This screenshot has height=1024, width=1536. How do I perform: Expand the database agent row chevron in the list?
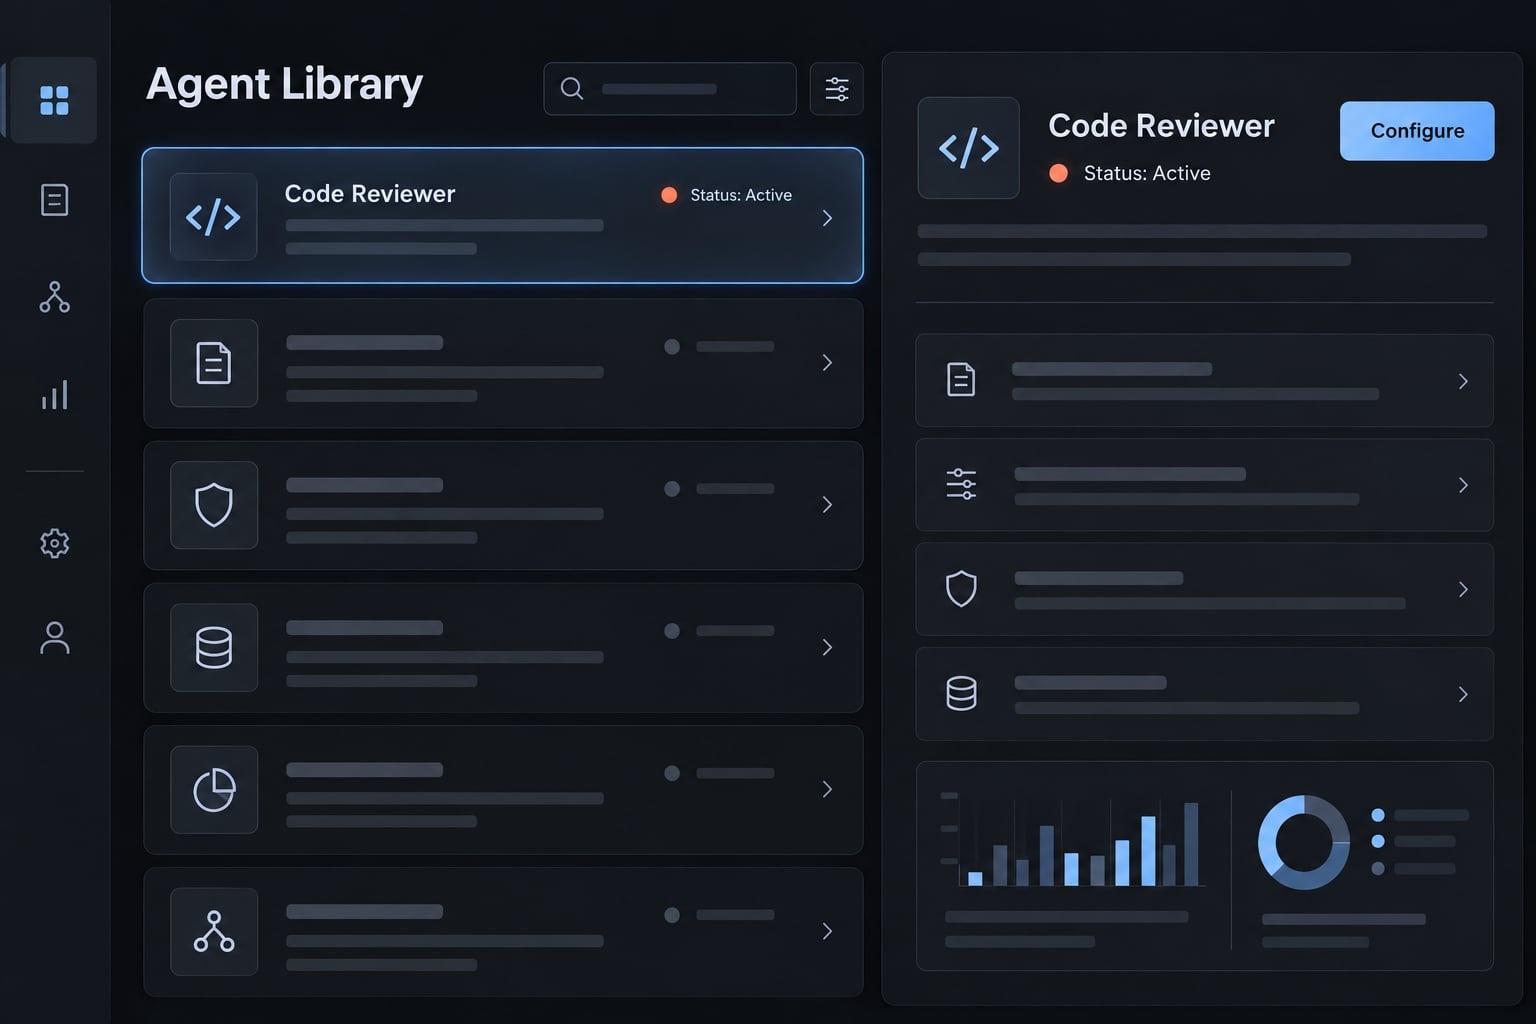827,648
